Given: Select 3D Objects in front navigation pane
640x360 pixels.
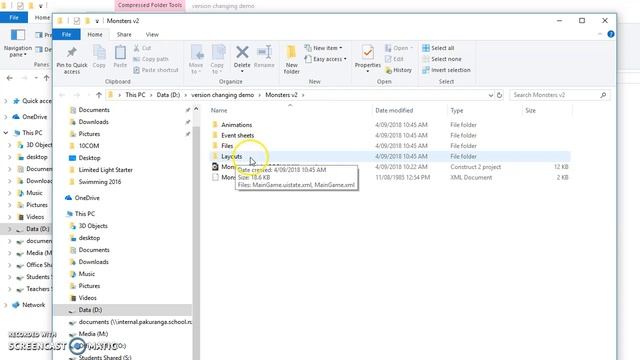Looking at the screenshot, I should pyautogui.click(x=93, y=226).
